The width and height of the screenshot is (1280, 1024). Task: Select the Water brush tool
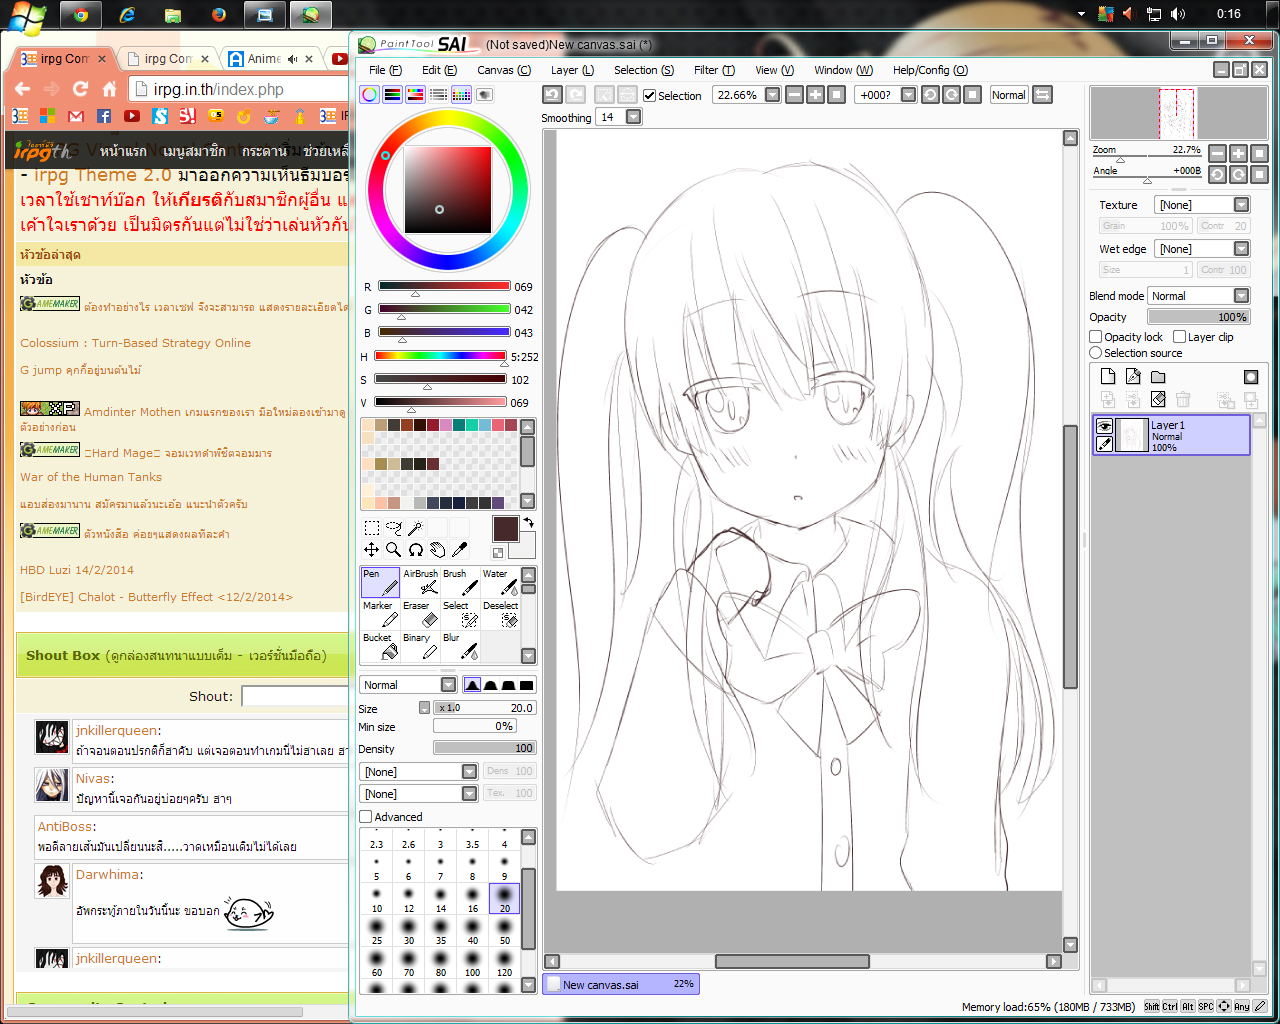pyautogui.click(x=500, y=582)
